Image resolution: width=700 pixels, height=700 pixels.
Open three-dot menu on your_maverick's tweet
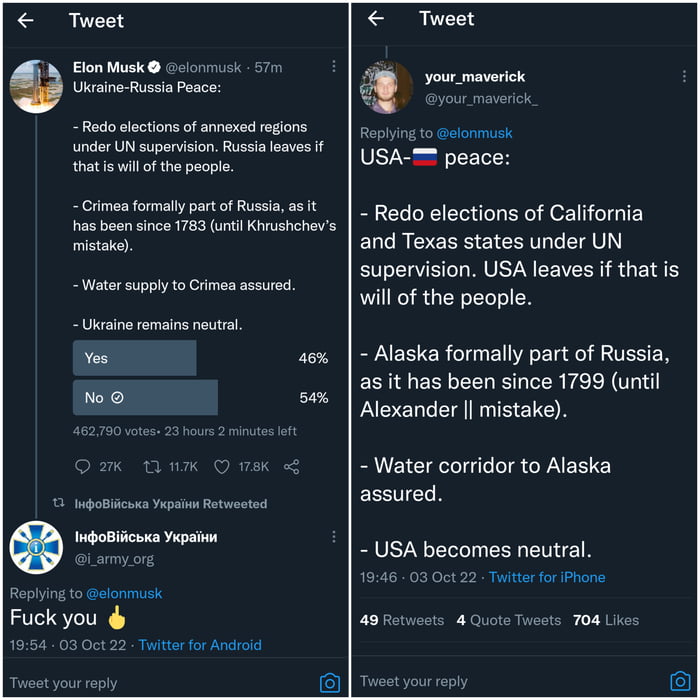click(x=683, y=76)
